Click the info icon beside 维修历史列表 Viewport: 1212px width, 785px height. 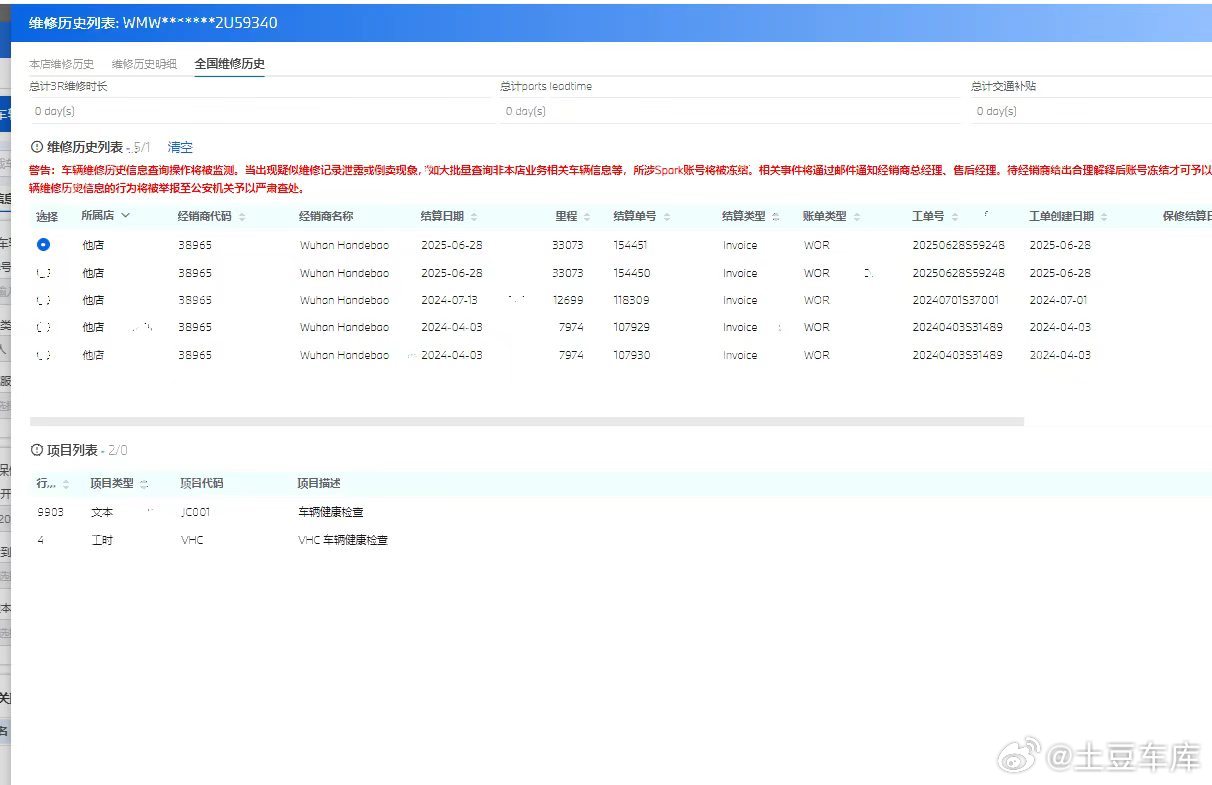pos(37,147)
